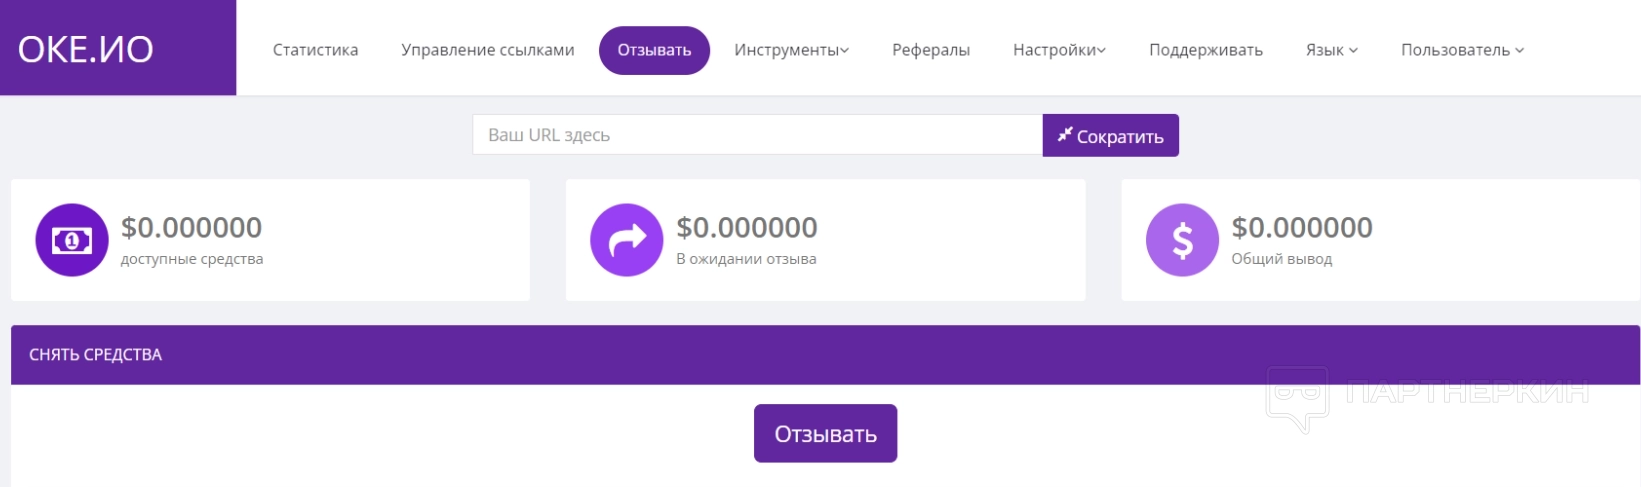Click the ОКЕ.ИО logo
The height and width of the screenshot is (487, 1641).
[x=86, y=49]
